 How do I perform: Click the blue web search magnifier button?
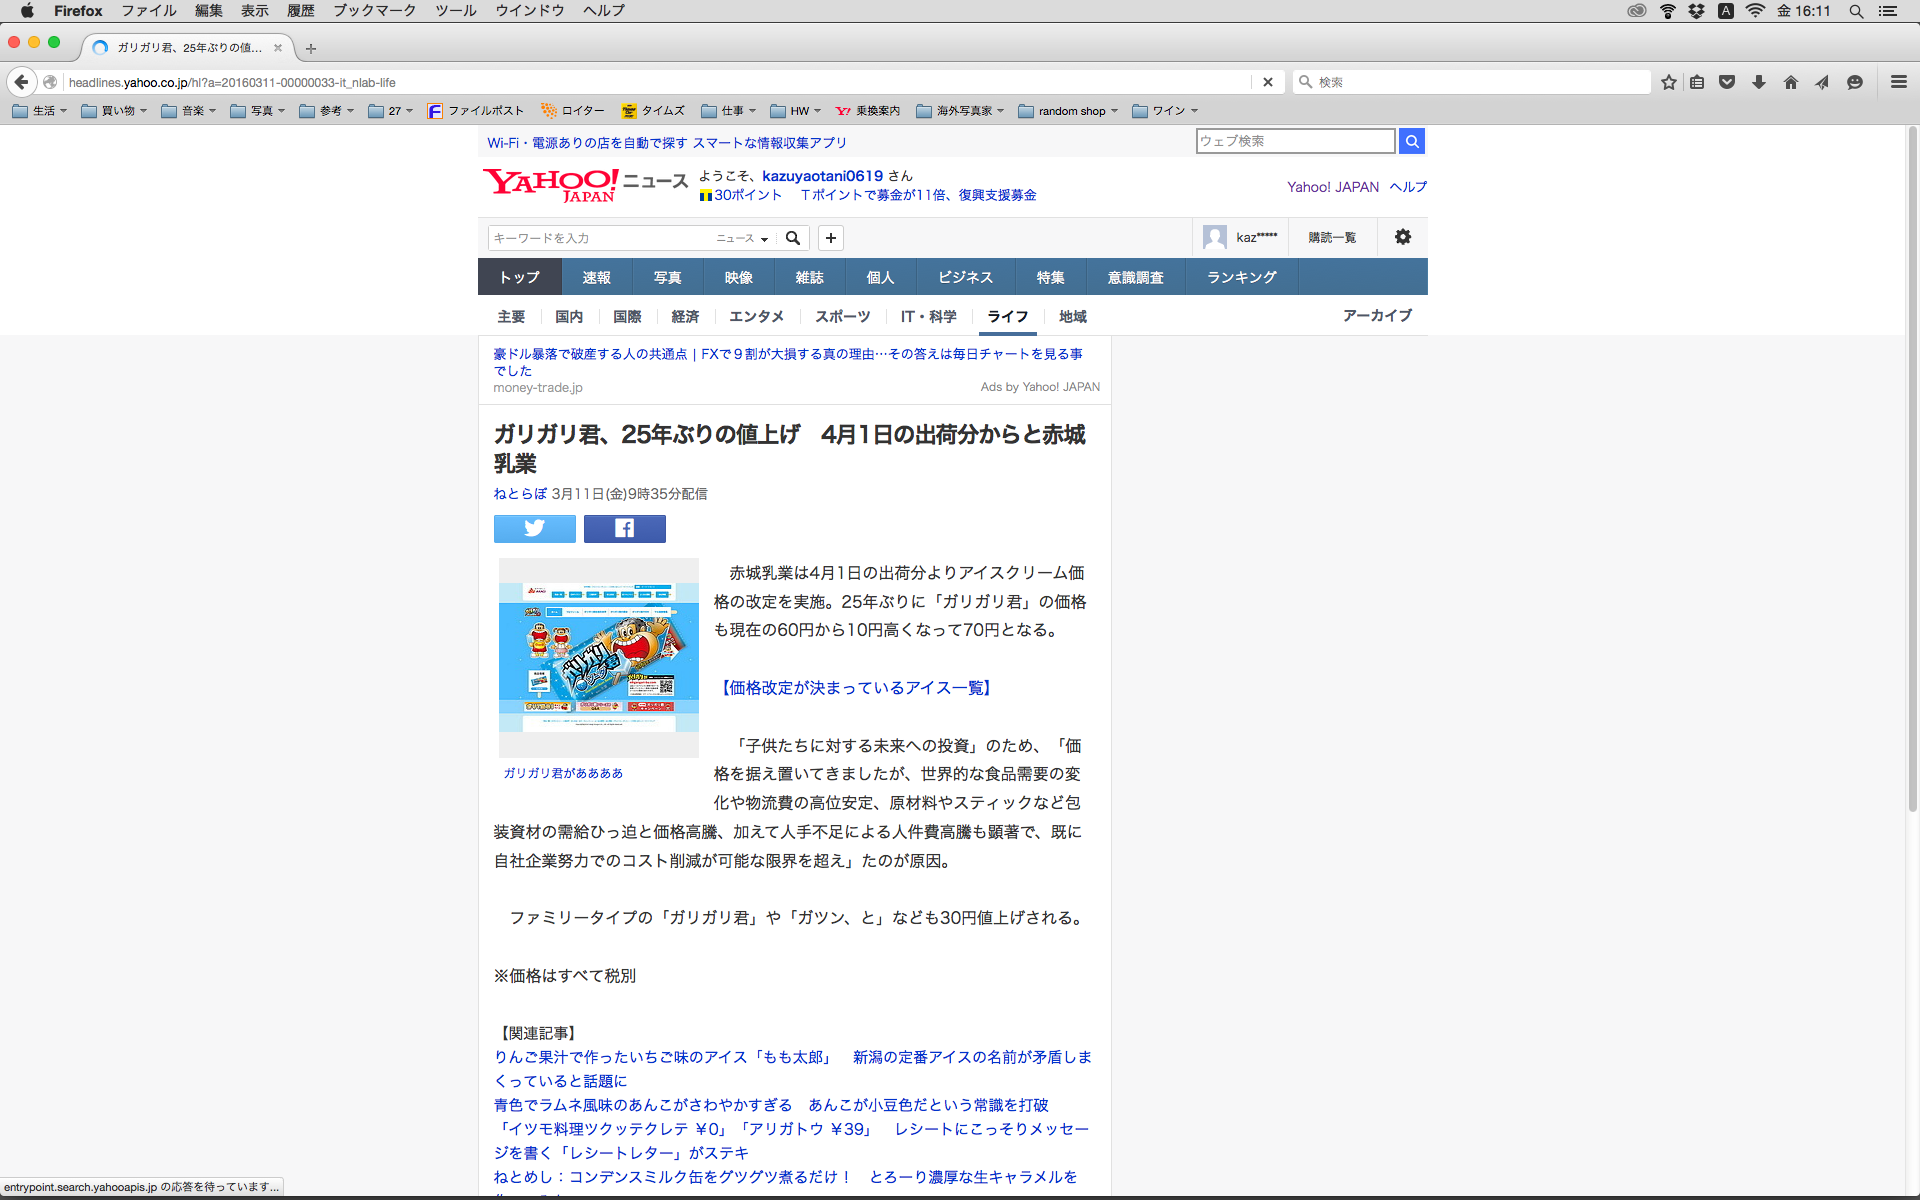coord(1411,141)
